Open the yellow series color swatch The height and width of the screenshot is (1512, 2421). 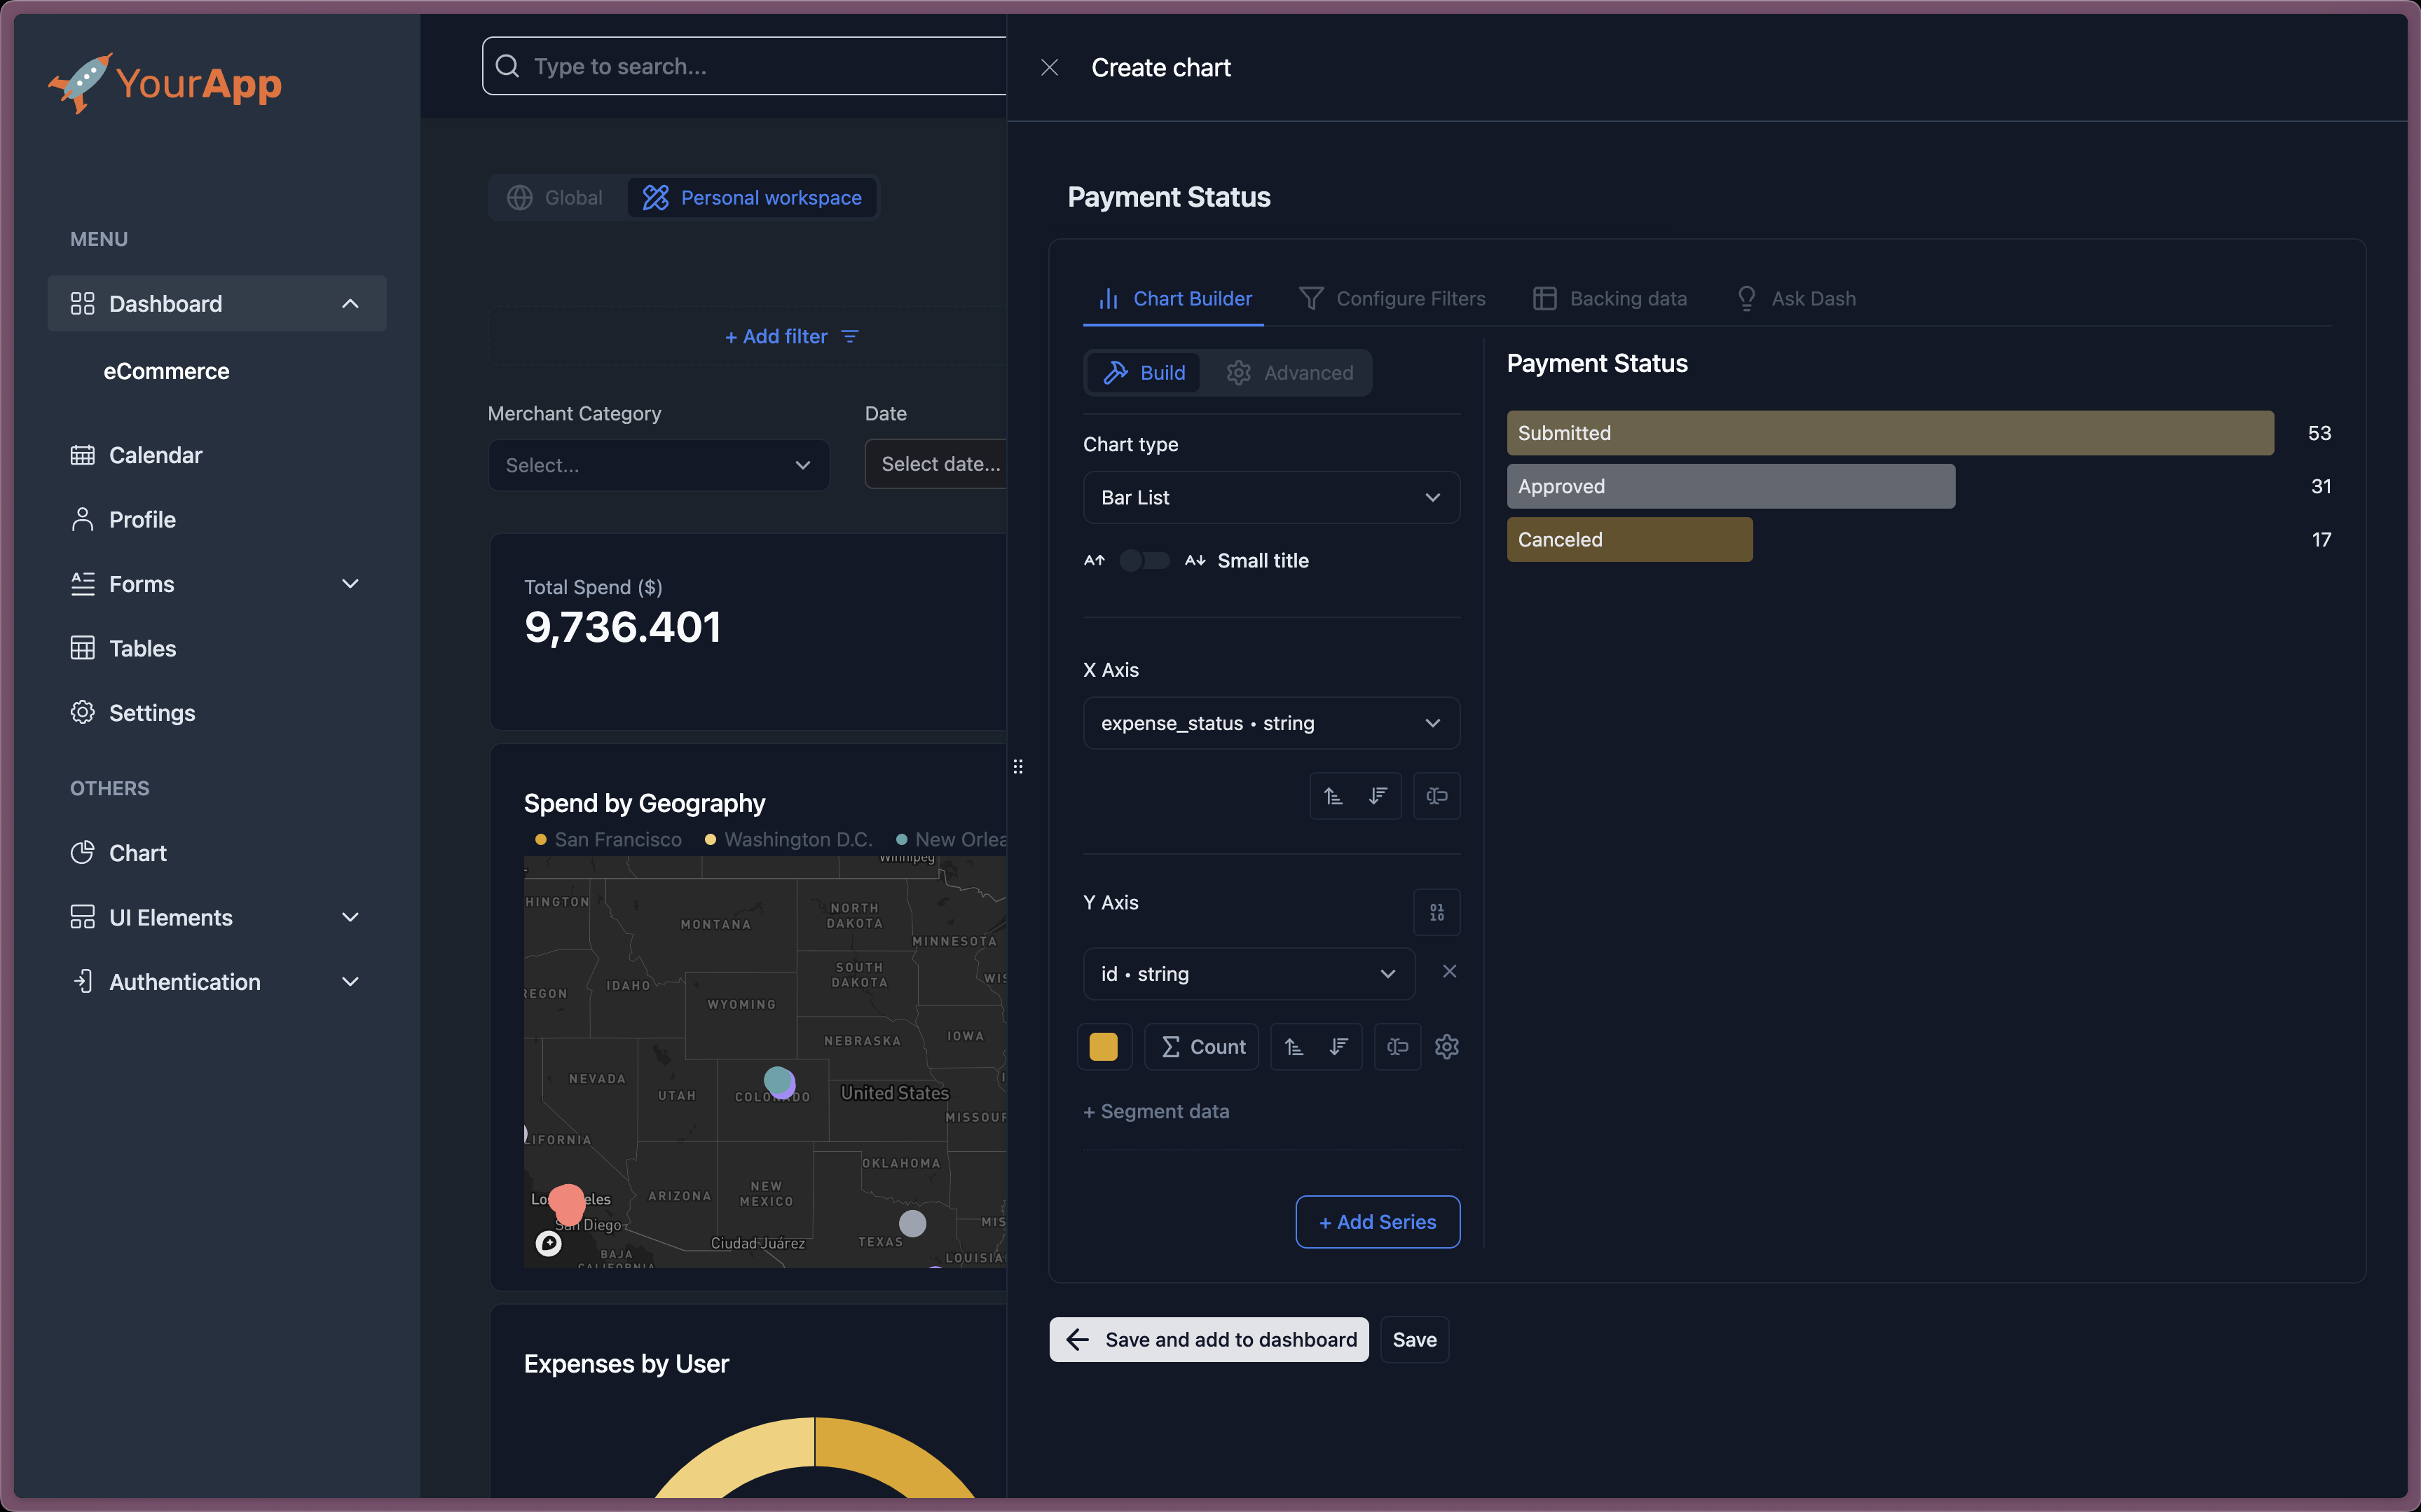click(x=1103, y=1047)
